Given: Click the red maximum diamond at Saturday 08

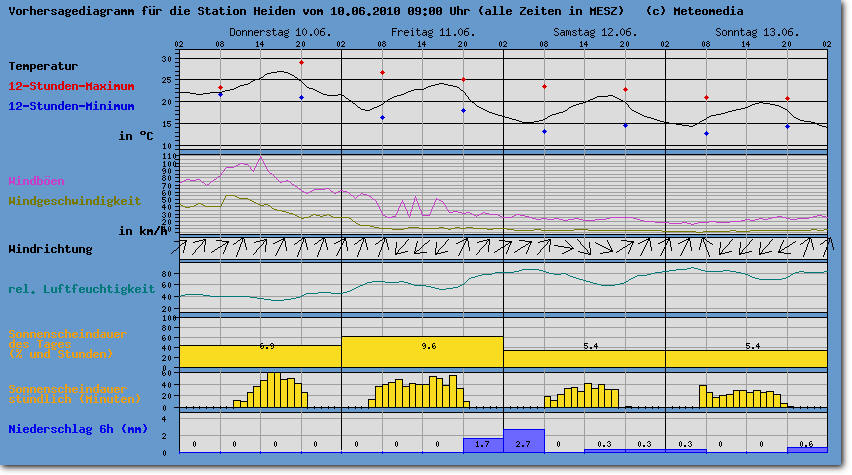Looking at the screenshot, I should tap(544, 87).
